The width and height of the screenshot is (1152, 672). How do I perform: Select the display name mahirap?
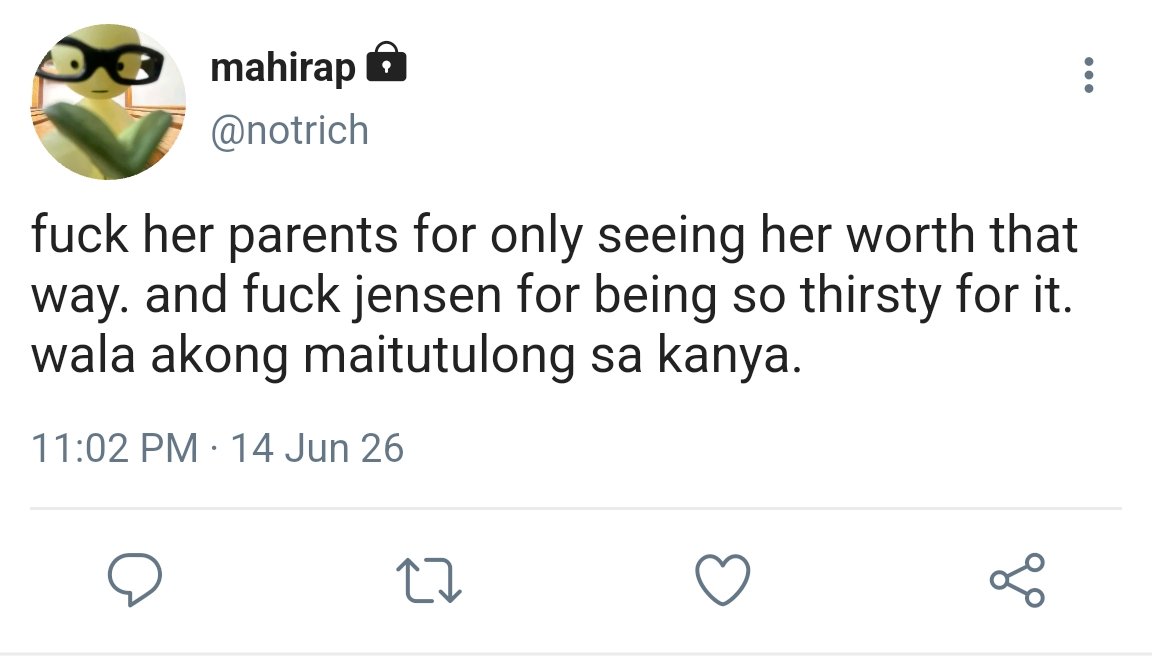283,68
